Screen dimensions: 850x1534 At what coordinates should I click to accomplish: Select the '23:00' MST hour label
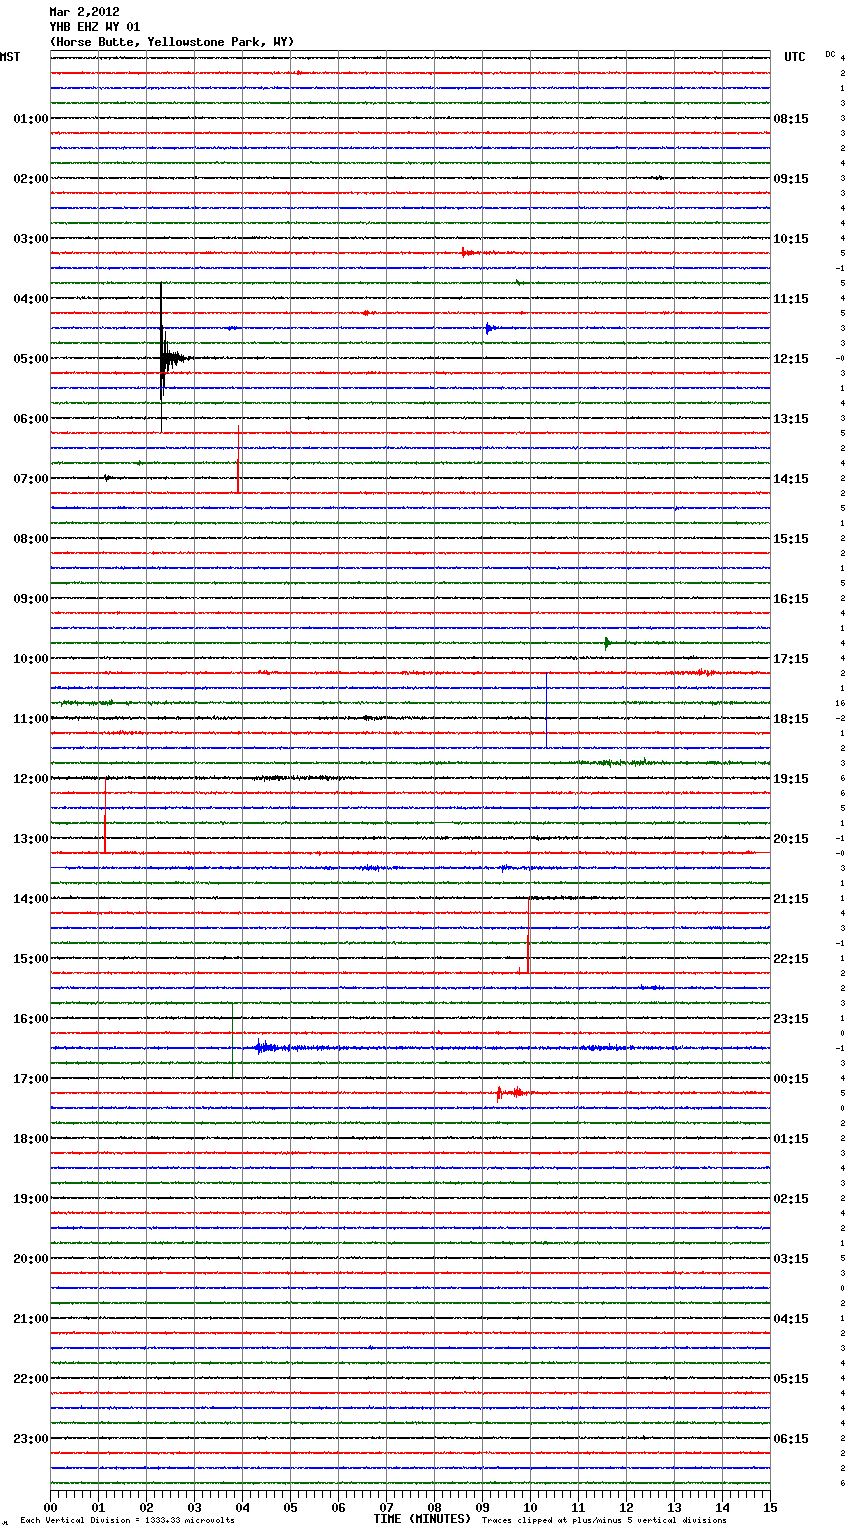pyautogui.click(x=30, y=1439)
